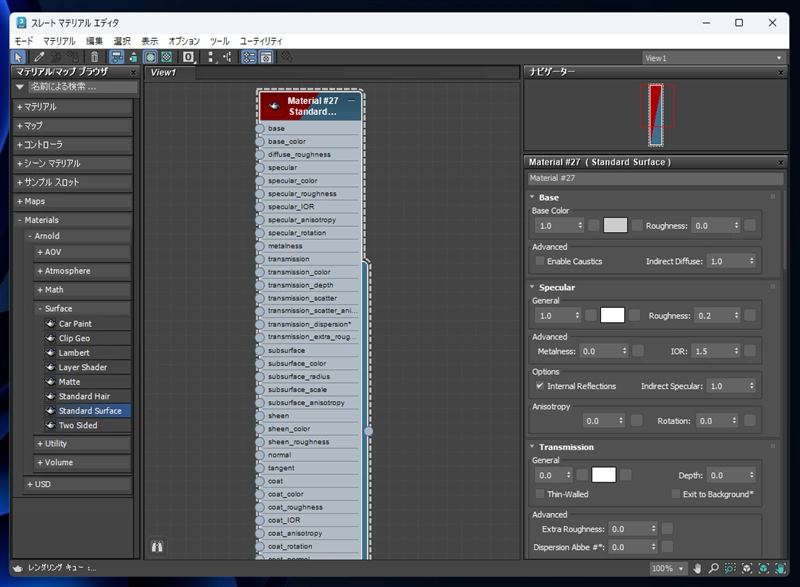Open the 編集 menu
The image size is (800, 587).
[94, 41]
